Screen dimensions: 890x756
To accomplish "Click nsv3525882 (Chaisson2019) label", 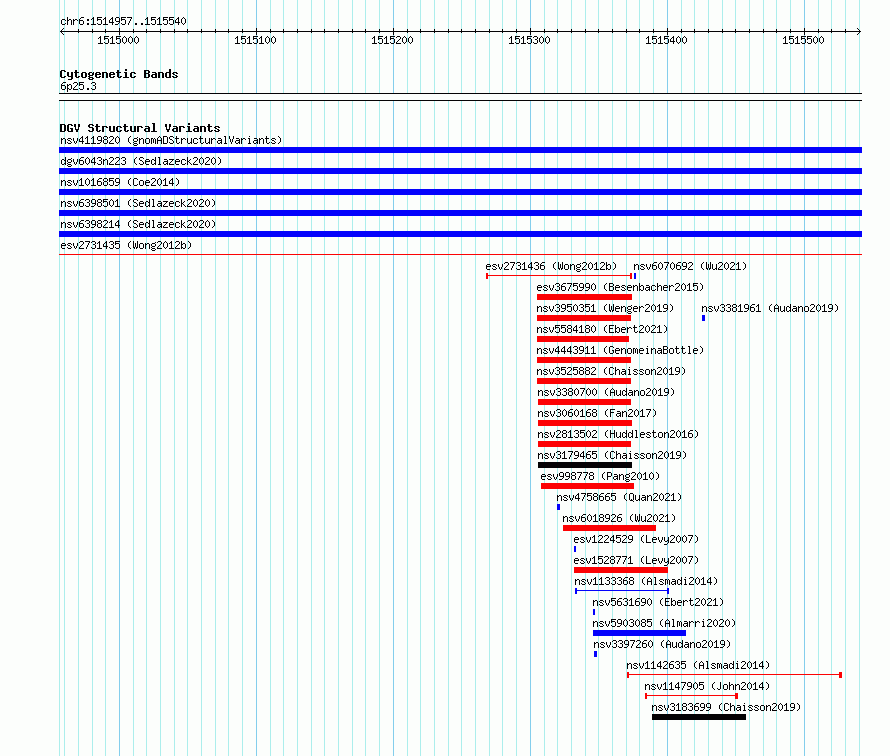I will pos(611,371).
